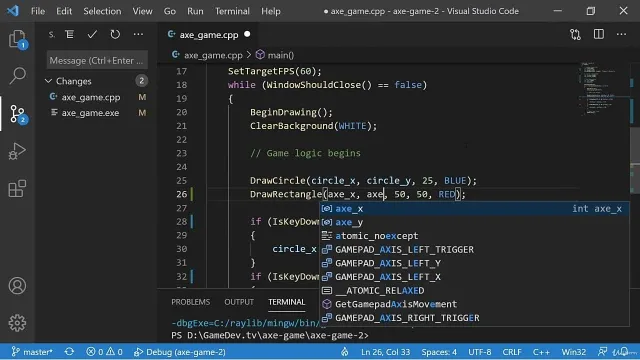640x360 pixels.
Task: Open the Selection menu
Action: pyautogui.click(x=102, y=11)
